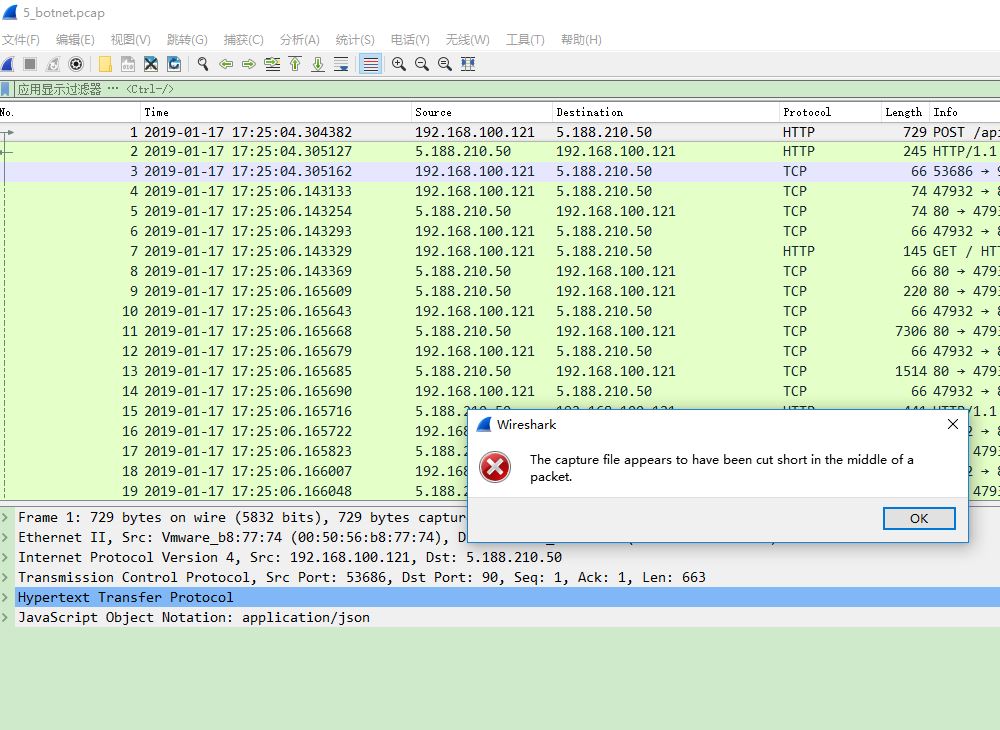Viewport: 1000px width, 730px height.
Task: Select packet 19 at 17:25:06.166048
Action: coord(233,491)
